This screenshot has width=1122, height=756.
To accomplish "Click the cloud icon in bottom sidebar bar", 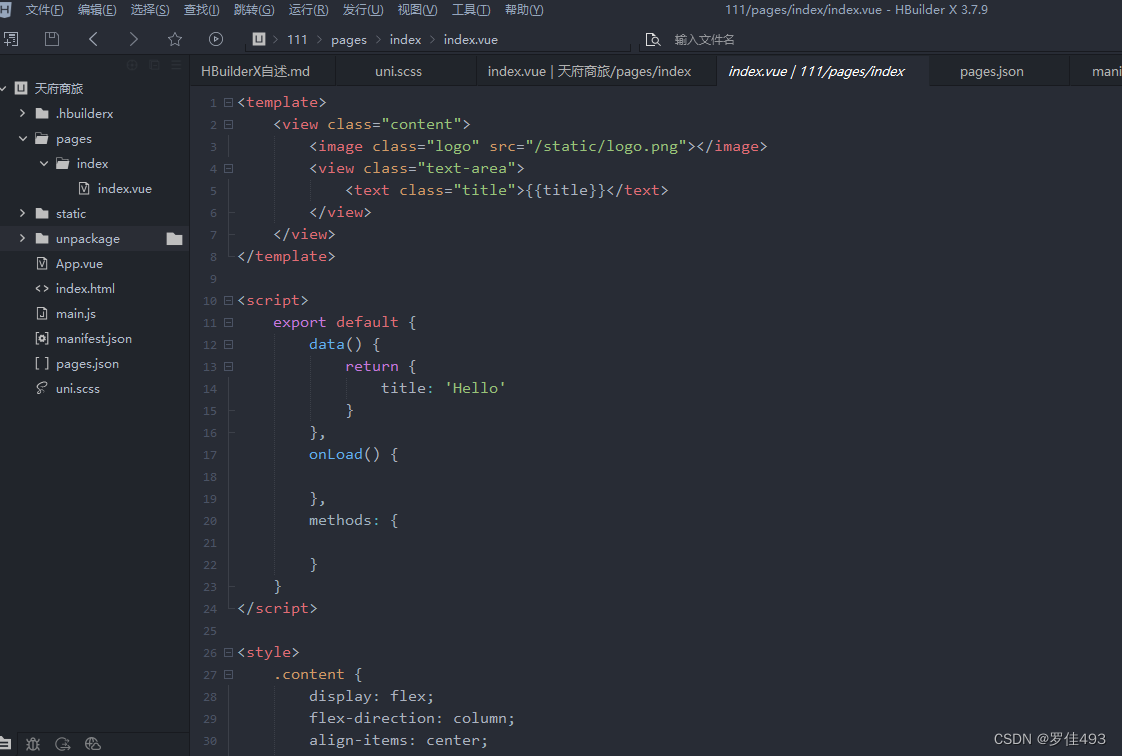I will click(93, 744).
